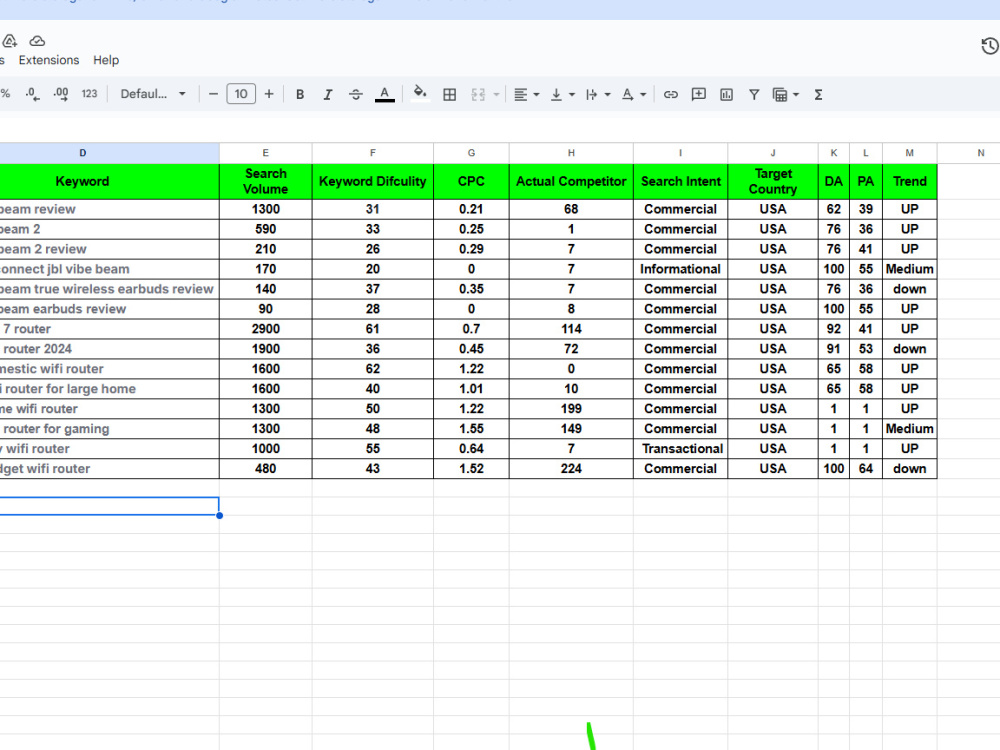
Task: Open more number formats (123)
Action: (89, 94)
